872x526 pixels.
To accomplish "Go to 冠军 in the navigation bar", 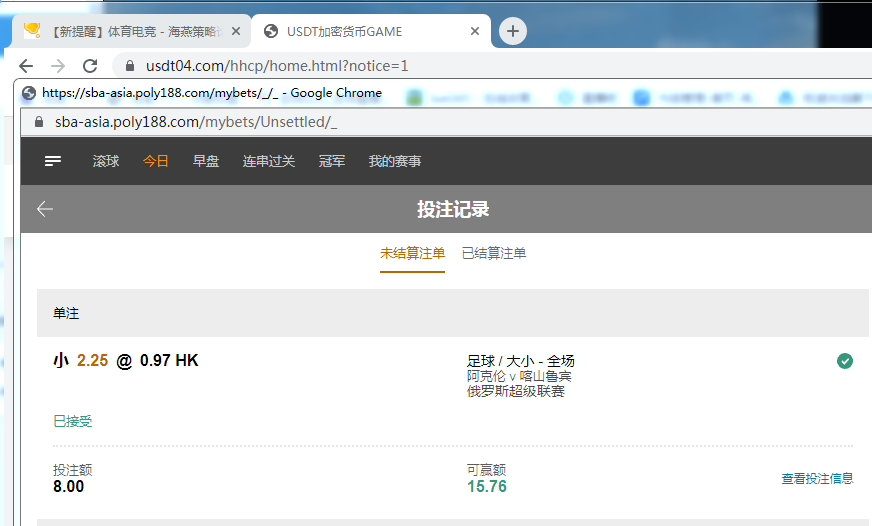I will pos(332,161).
